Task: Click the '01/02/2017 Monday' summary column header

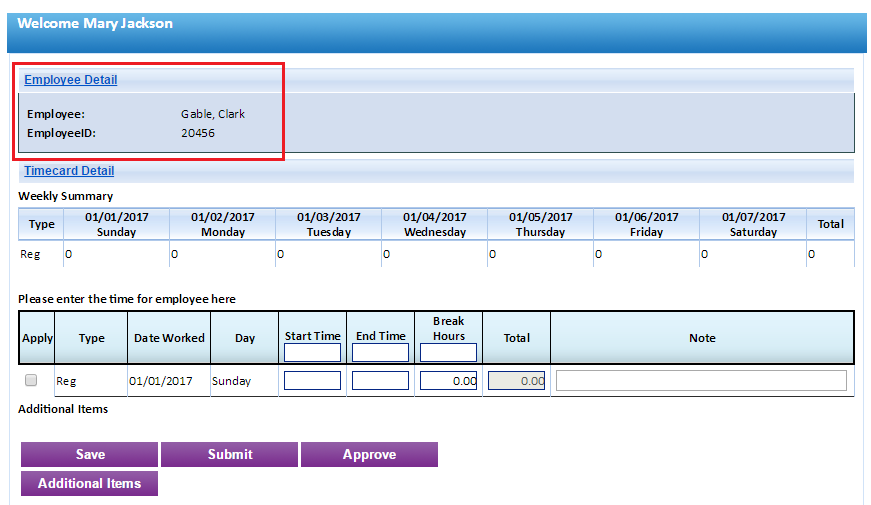Action: tap(223, 224)
